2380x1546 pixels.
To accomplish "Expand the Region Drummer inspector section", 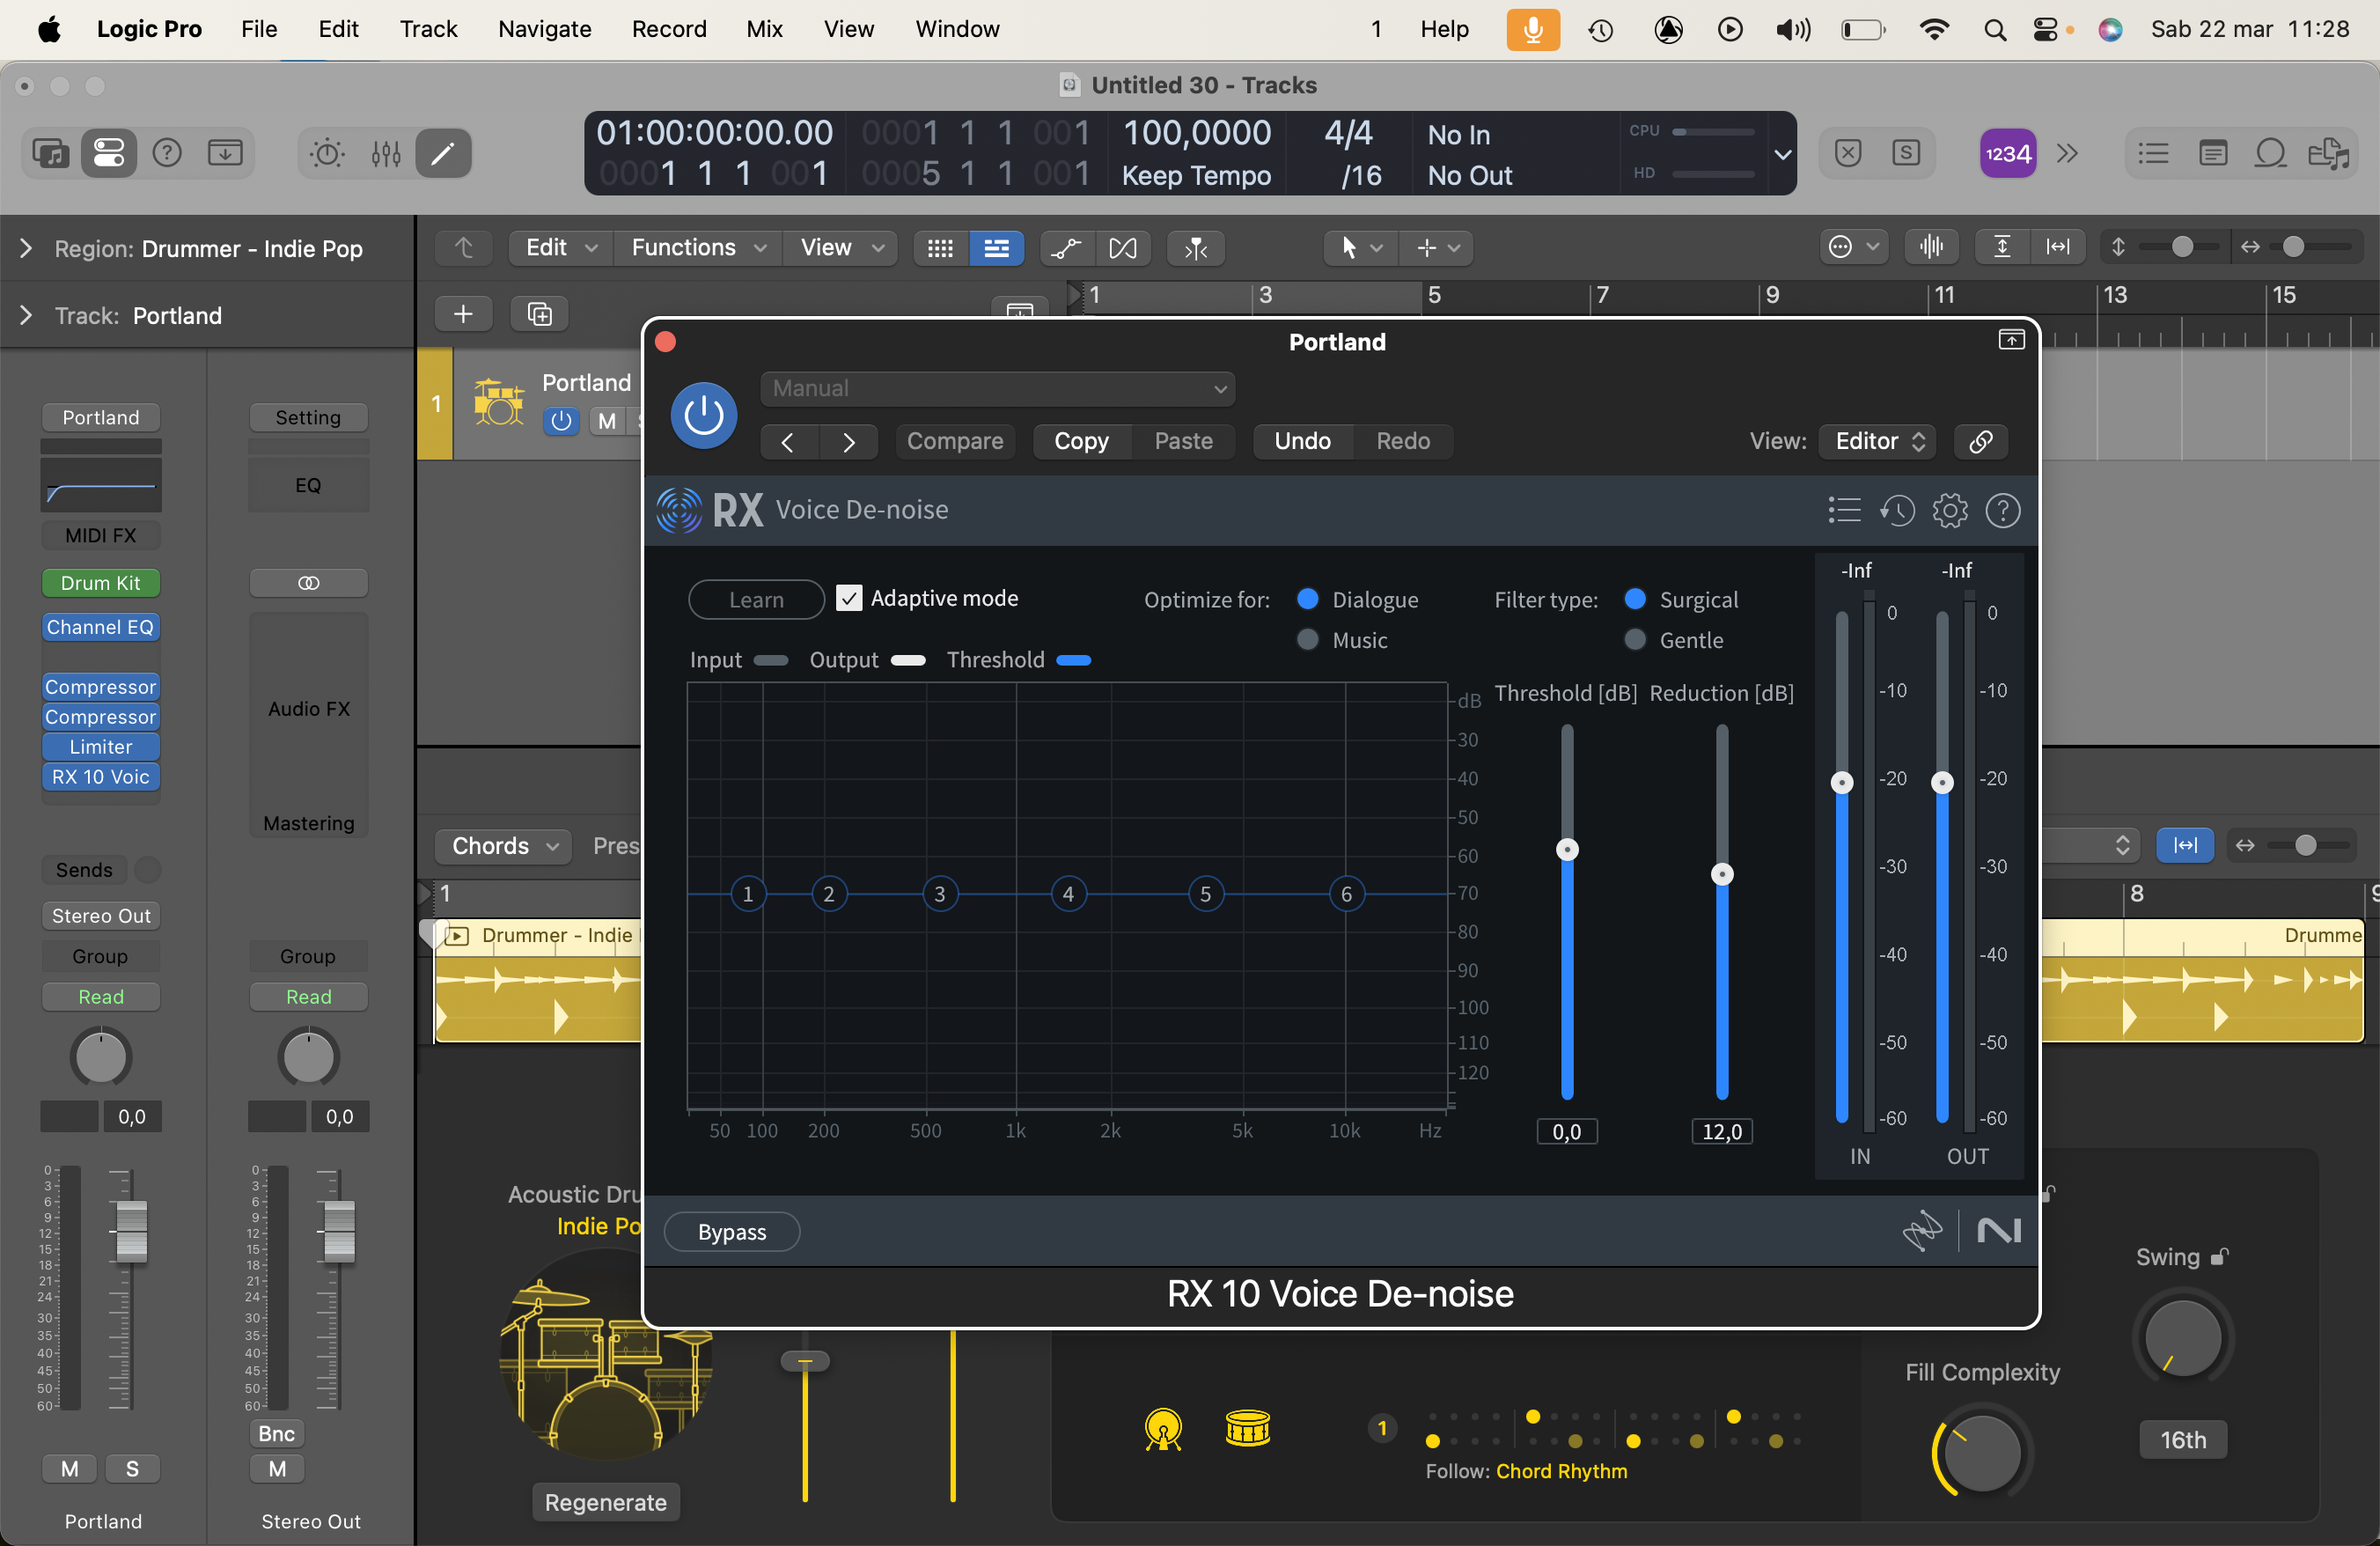I will pos(26,248).
